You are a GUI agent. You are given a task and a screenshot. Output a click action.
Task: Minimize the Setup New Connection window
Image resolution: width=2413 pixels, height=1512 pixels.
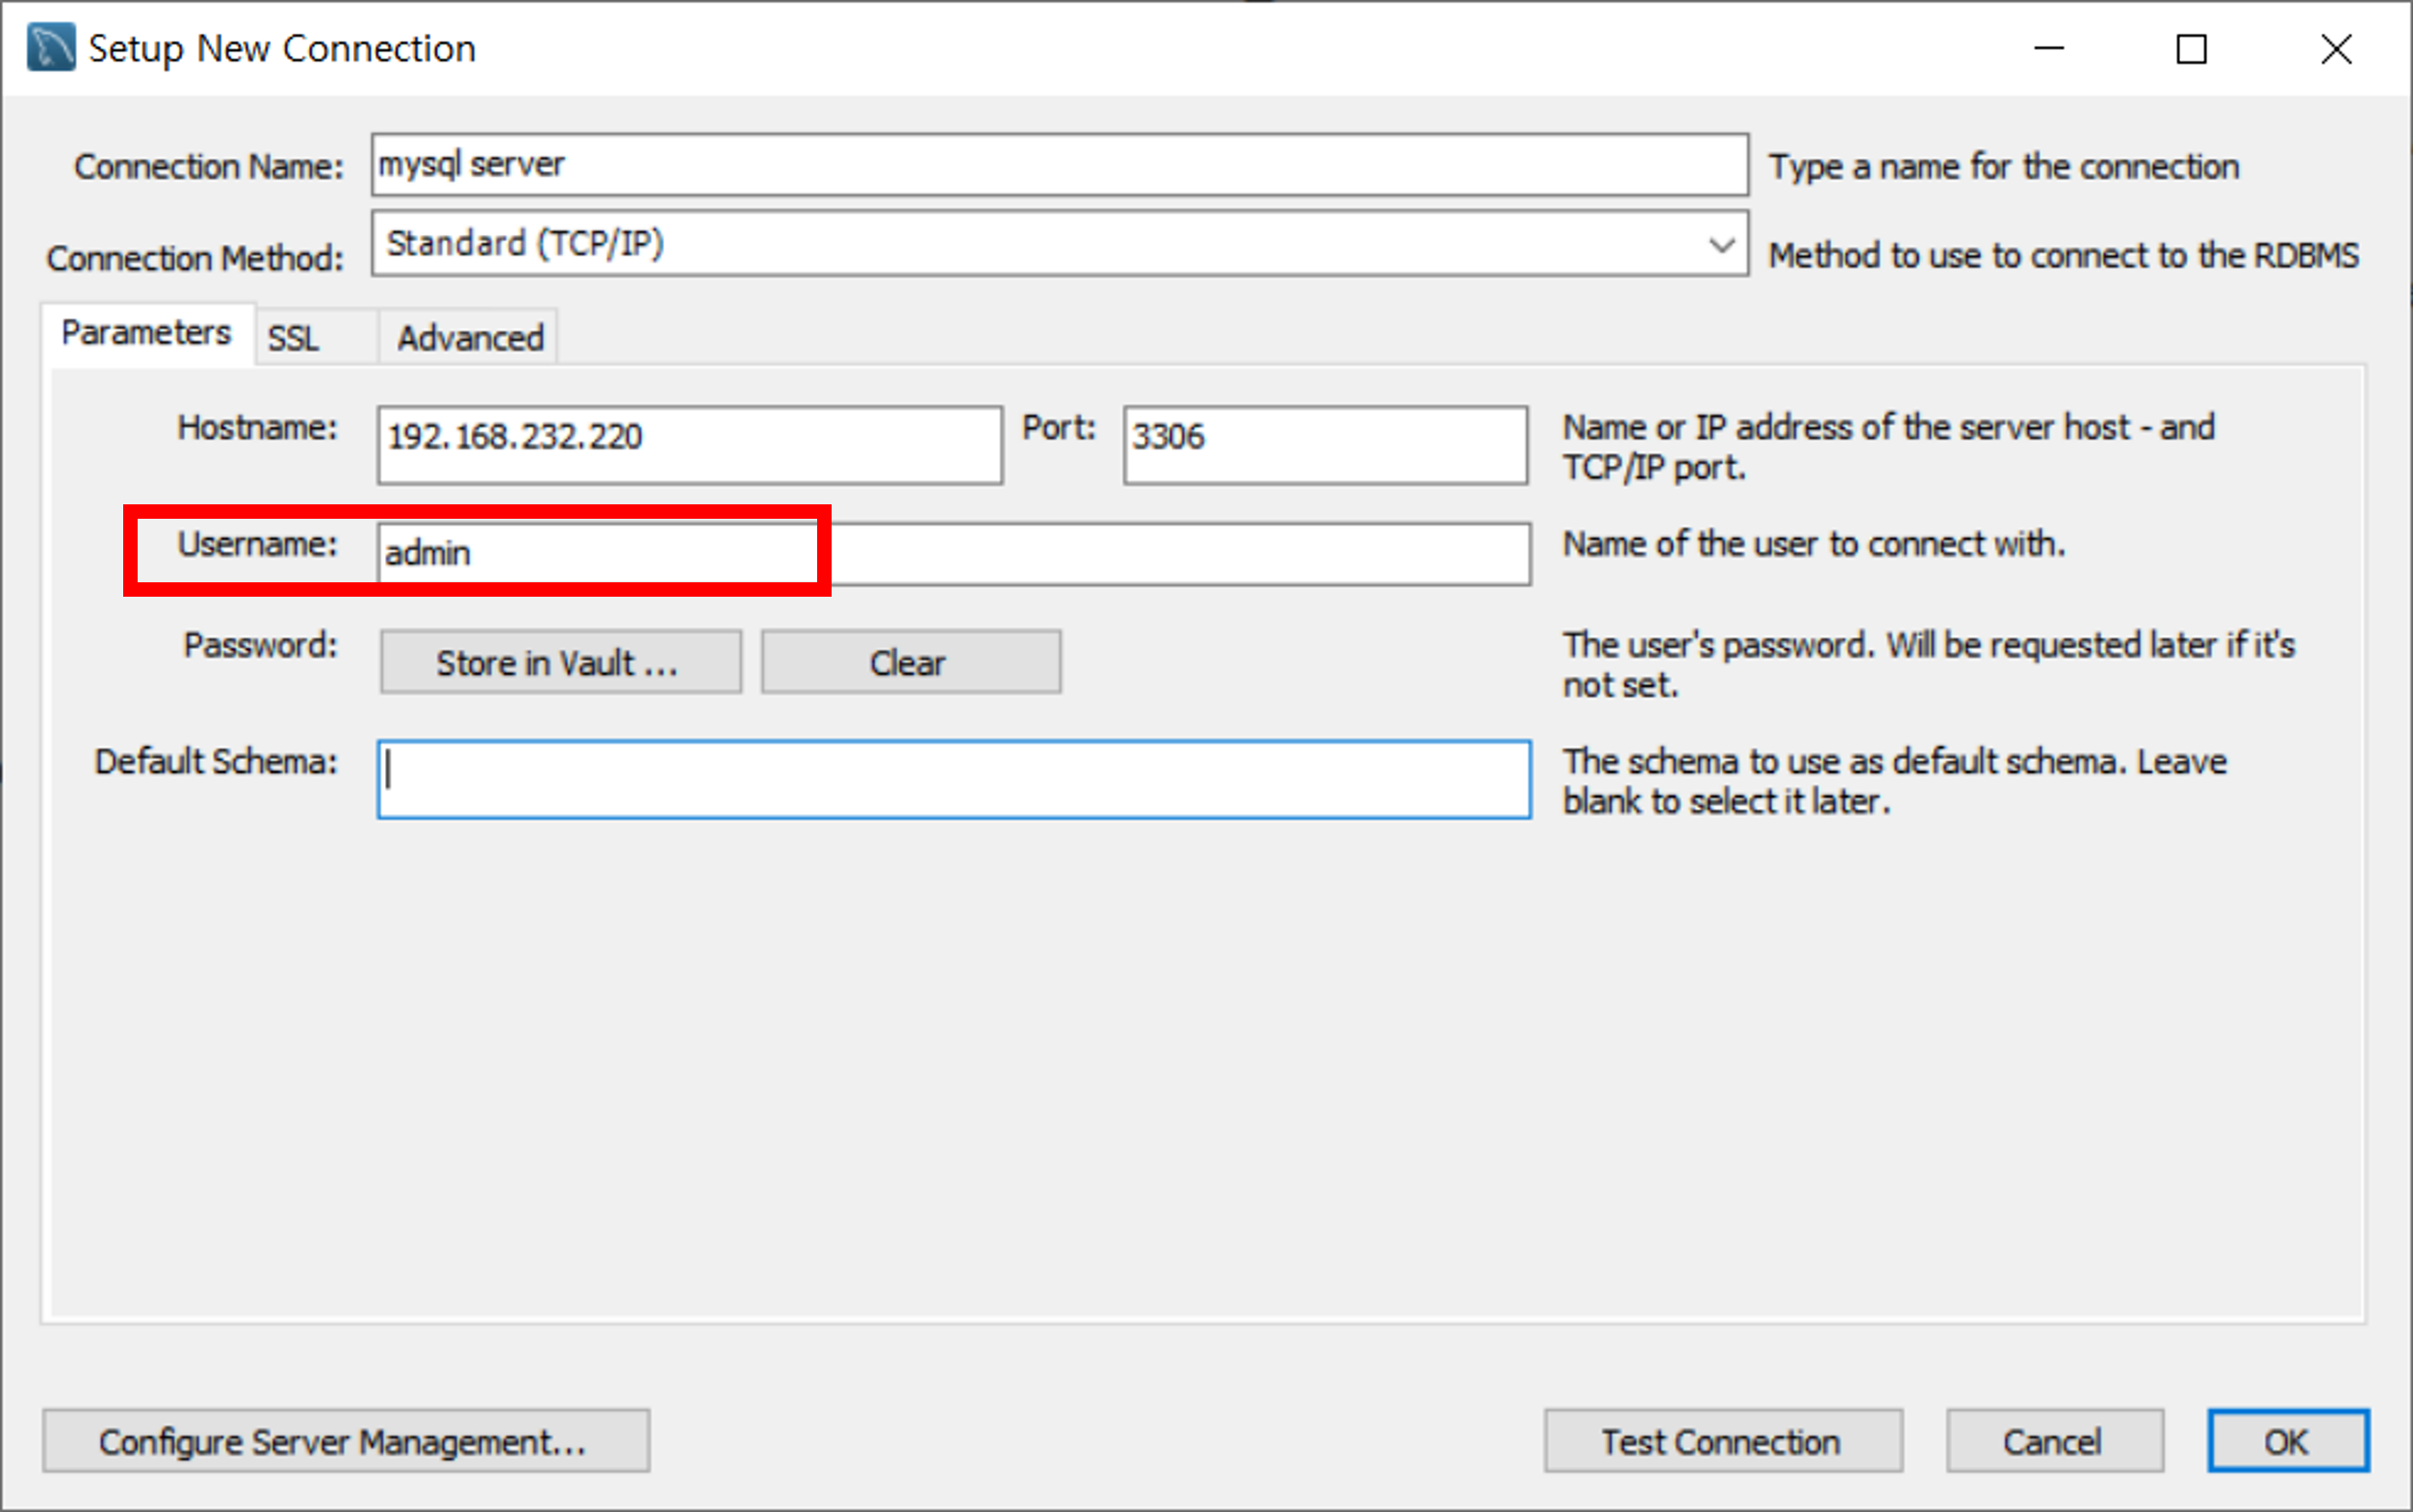[x=2049, y=48]
